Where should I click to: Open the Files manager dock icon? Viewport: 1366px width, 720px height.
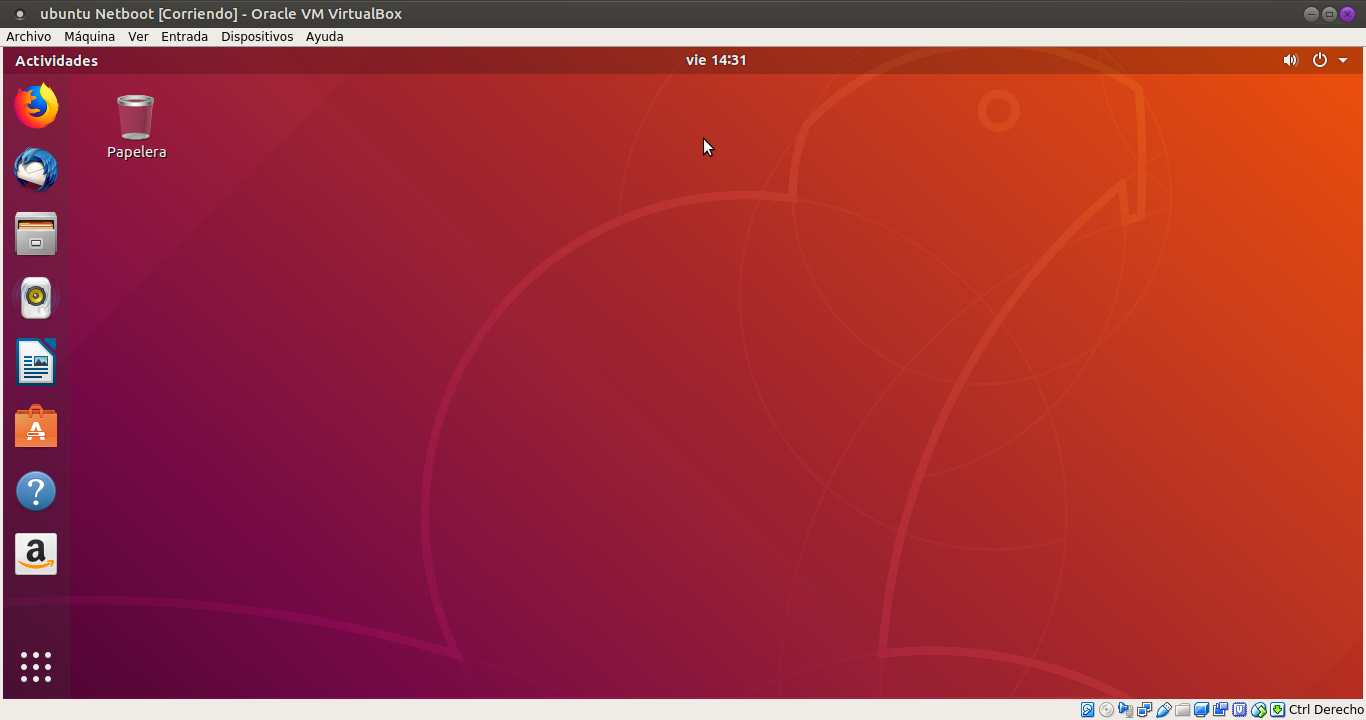pyautogui.click(x=36, y=234)
